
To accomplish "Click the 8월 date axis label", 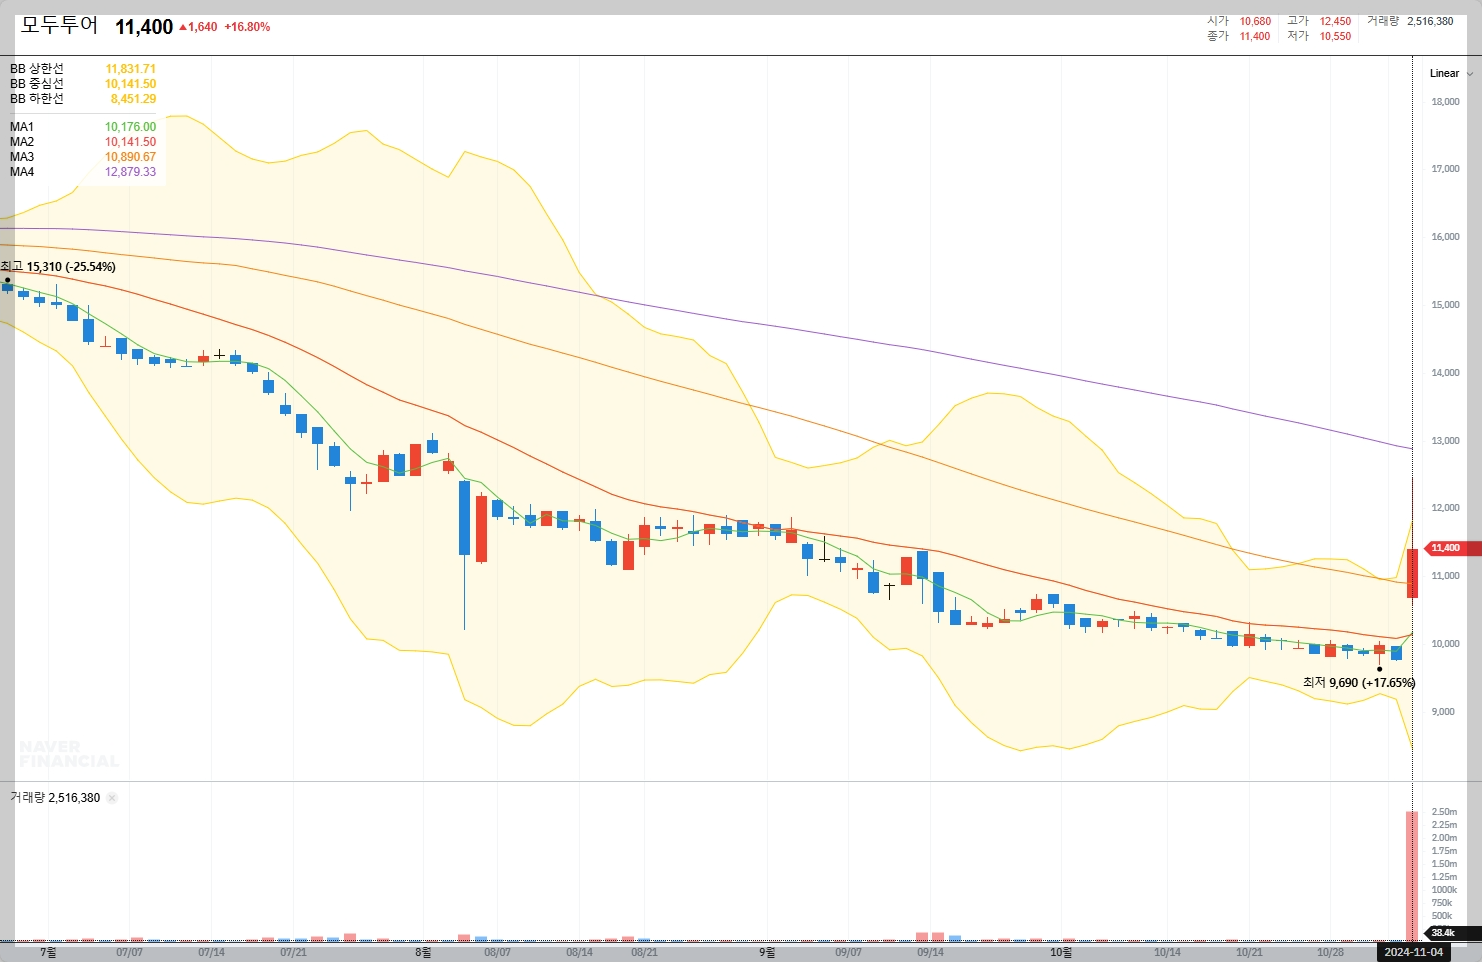I will click(423, 952).
